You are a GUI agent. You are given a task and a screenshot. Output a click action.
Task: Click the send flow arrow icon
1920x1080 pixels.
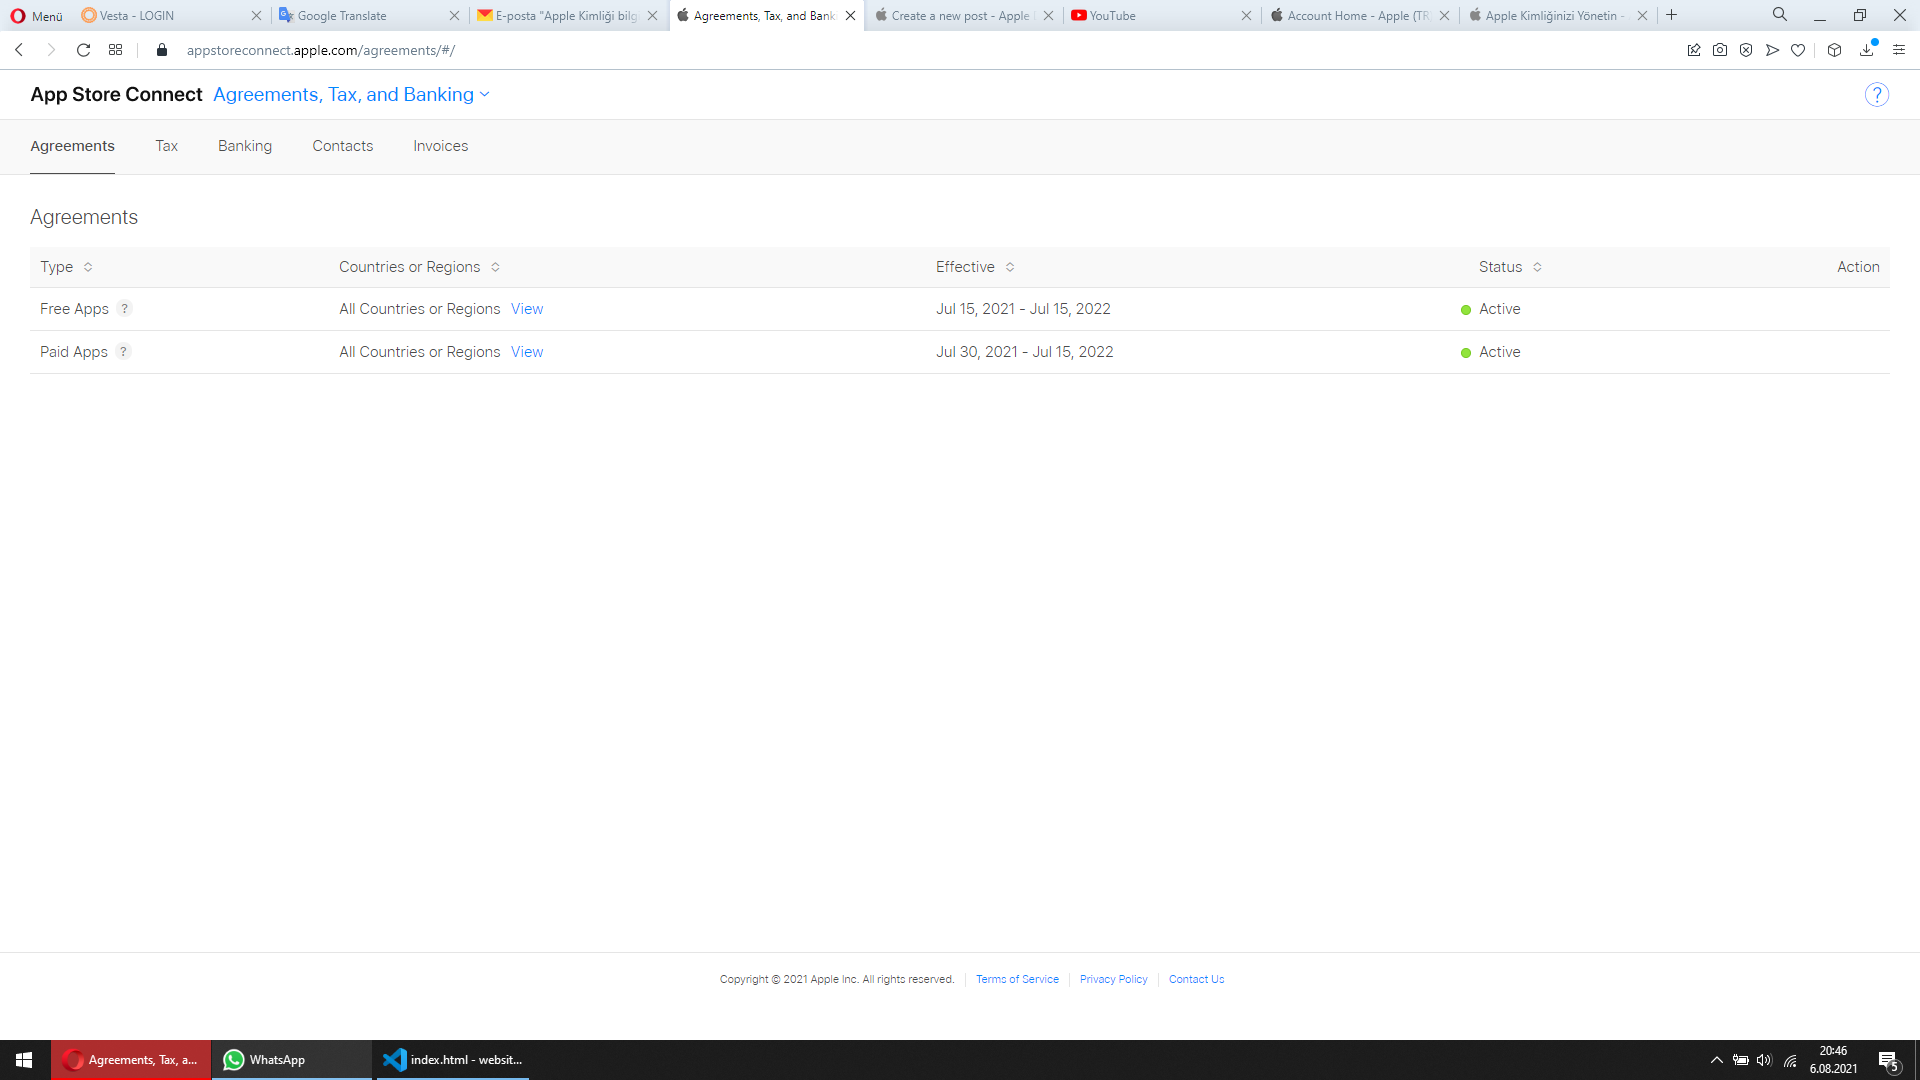[x=1772, y=50]
